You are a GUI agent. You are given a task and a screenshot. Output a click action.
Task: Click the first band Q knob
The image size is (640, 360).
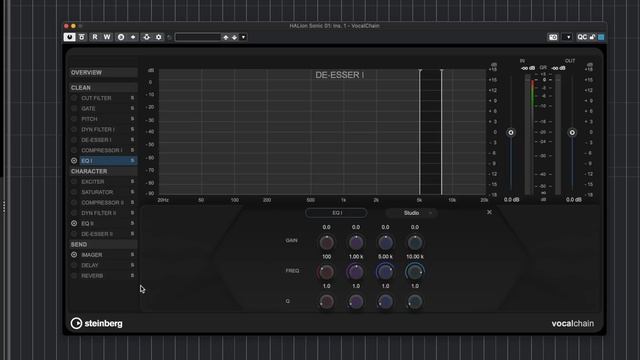coord(327,302)
